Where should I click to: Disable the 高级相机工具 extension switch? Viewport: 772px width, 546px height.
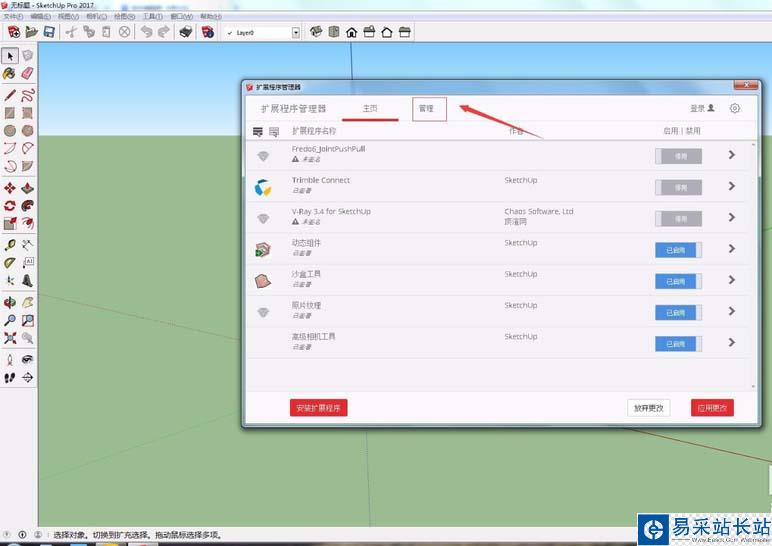(678, 344)
